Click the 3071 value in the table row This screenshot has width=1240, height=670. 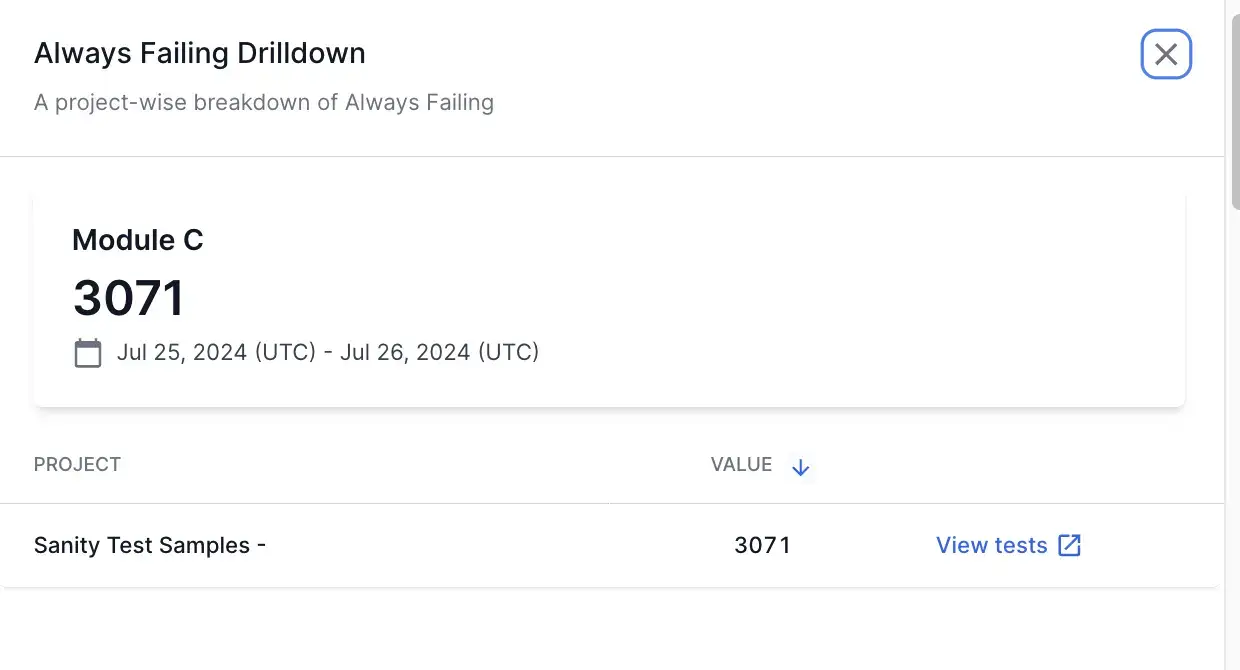762,545
